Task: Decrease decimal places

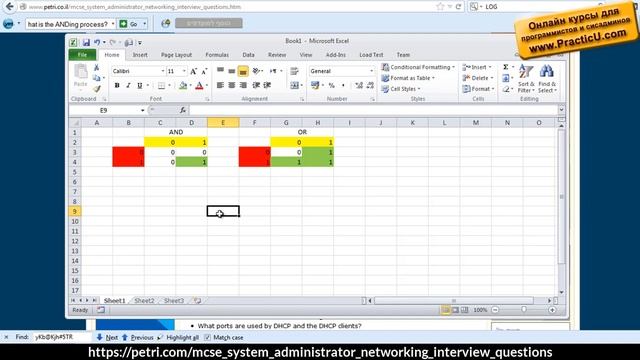Action: coord(370,85)
